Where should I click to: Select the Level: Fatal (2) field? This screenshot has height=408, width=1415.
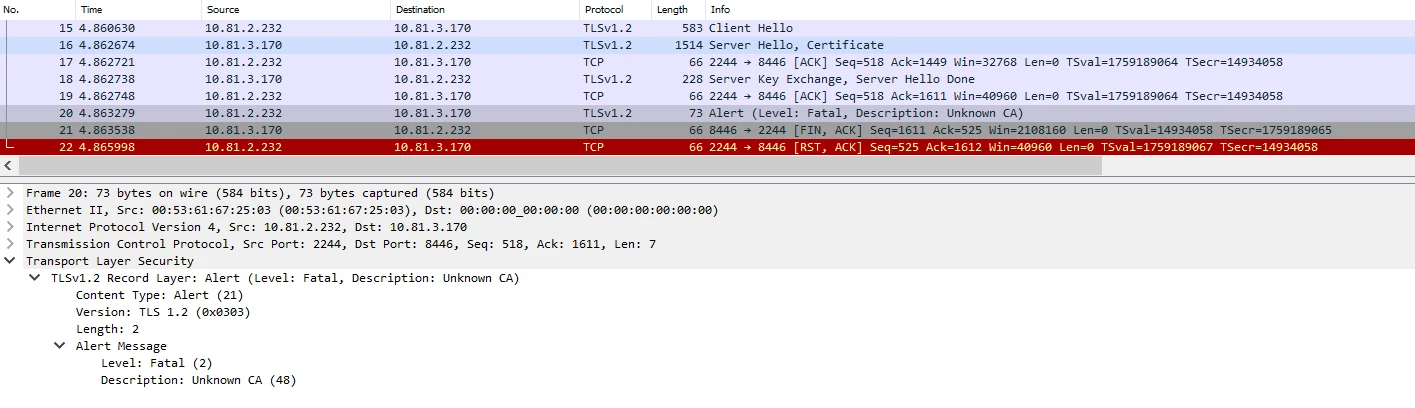point(156,363)
